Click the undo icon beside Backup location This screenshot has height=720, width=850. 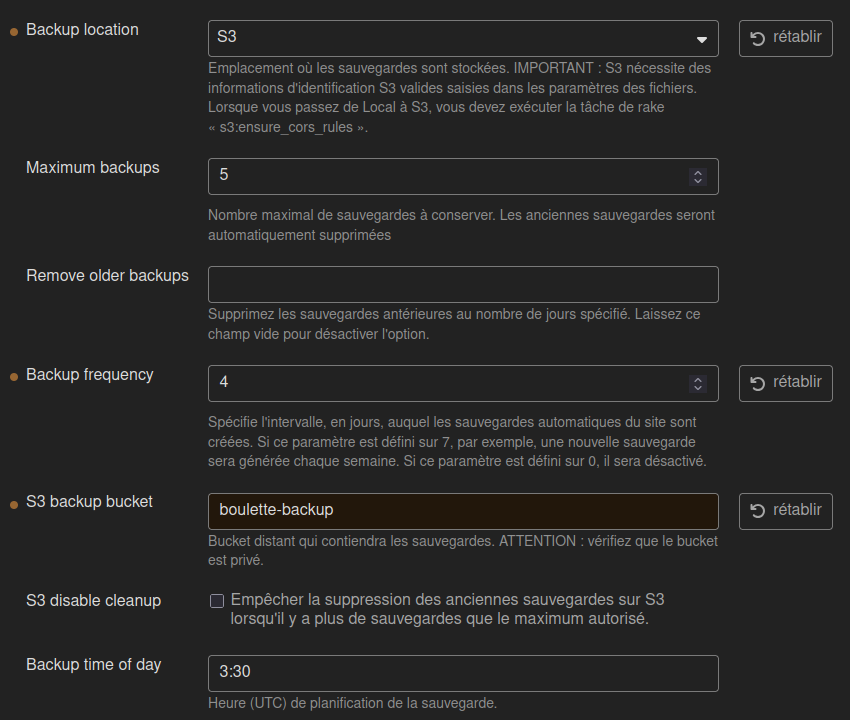coord(758,38)
